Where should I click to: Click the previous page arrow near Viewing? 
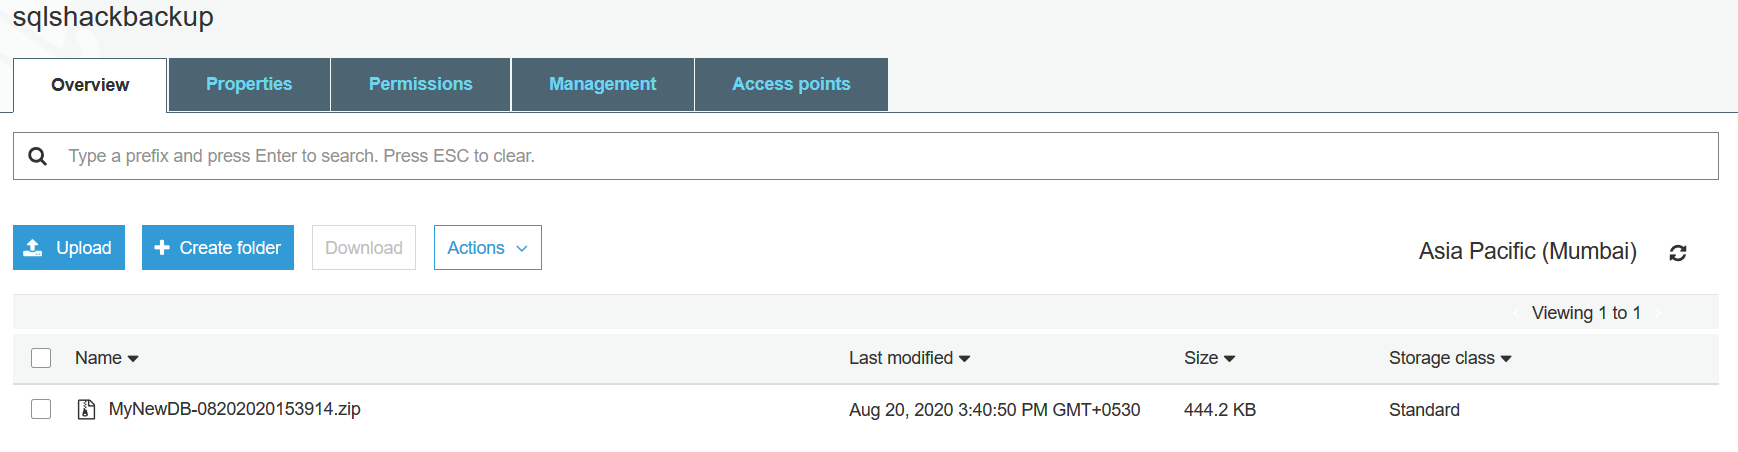click(1516, 313)
